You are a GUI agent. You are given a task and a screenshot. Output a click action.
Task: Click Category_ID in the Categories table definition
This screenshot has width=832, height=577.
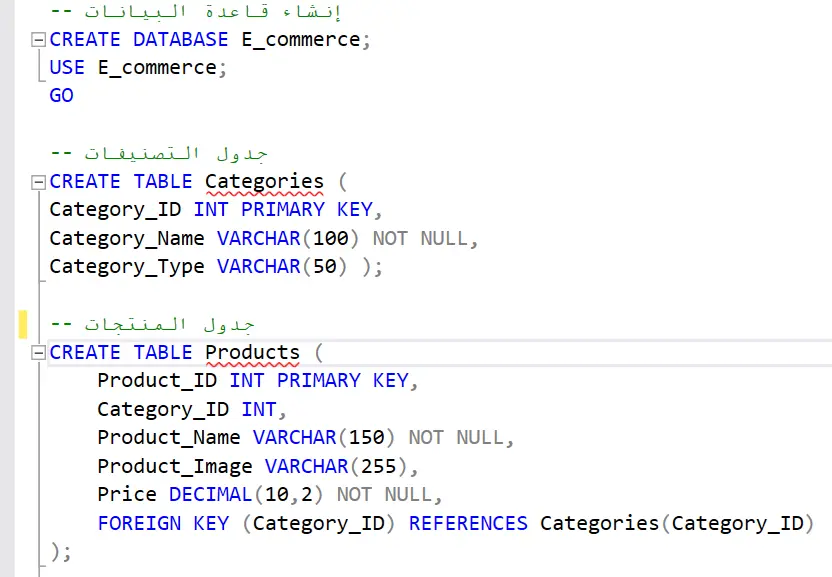tap(115, 210)
